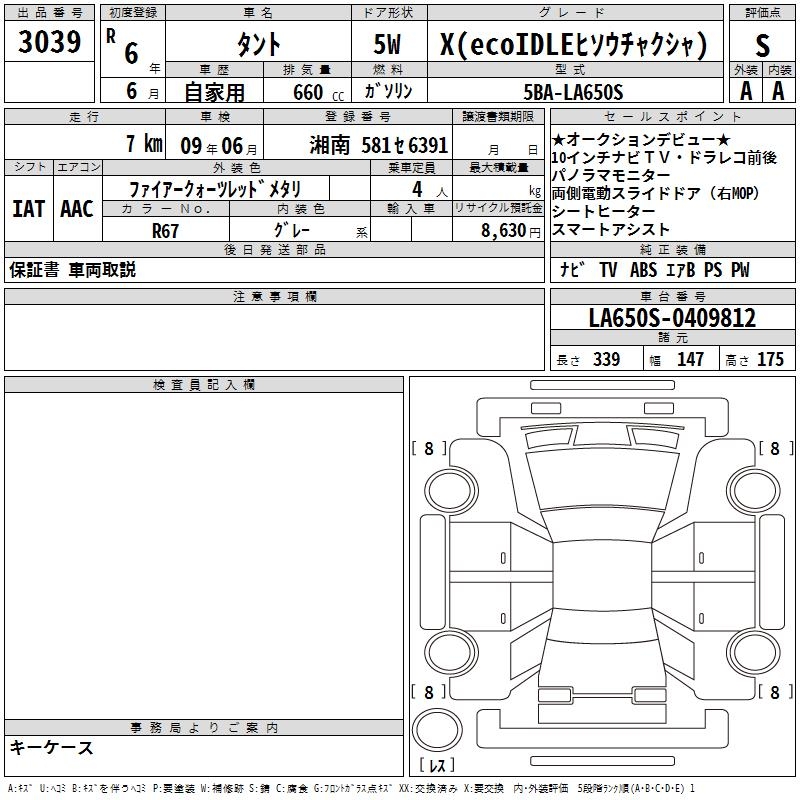This screenshot has height=800, width=800.
Task: Click the overall score S
Action: pos(762,45)
